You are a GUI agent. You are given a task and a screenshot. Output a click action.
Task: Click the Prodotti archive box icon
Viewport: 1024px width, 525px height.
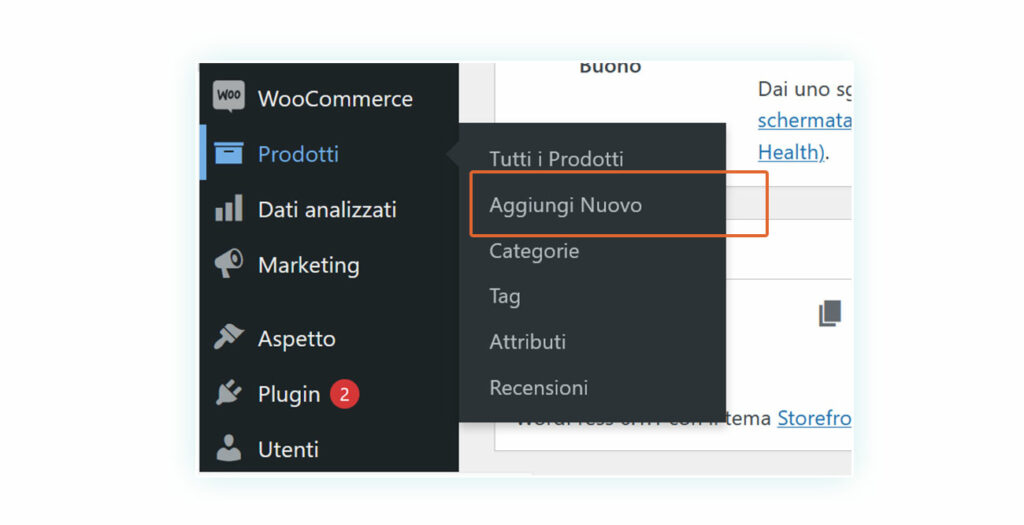point(229,153)
